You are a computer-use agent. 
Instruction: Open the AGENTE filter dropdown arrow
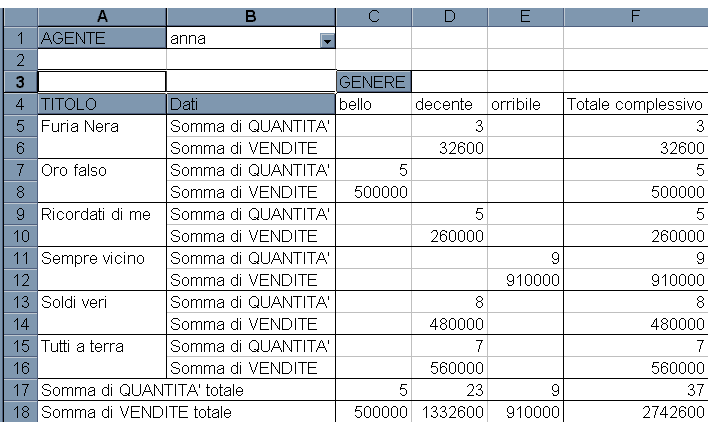coord(327,41)
